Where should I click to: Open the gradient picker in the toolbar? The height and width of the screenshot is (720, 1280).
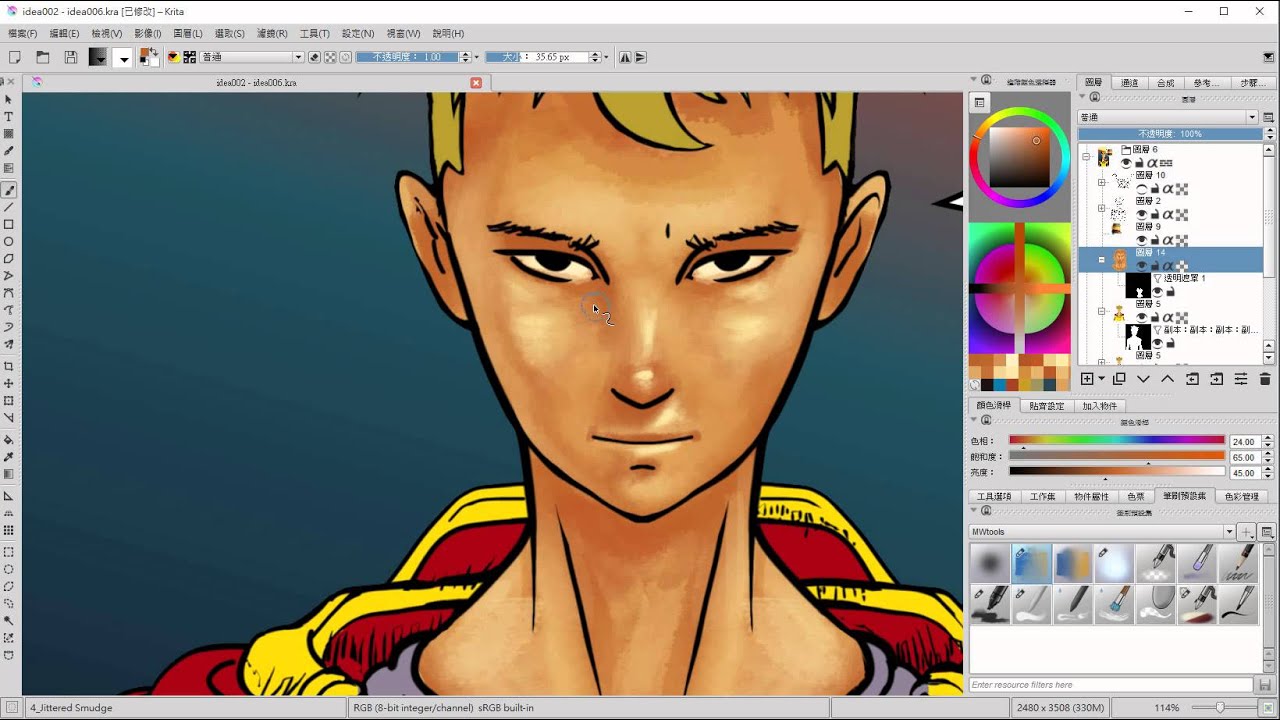[97, 57]
